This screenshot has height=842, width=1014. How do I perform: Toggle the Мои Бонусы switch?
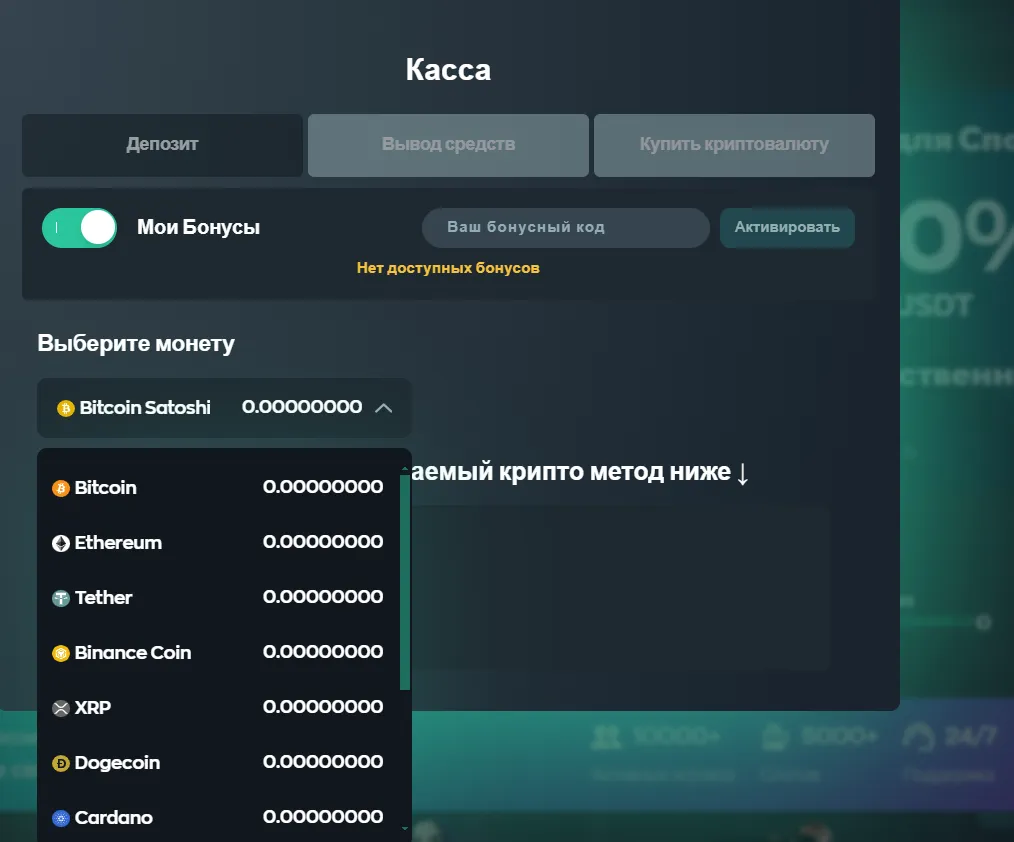[80, 228]
